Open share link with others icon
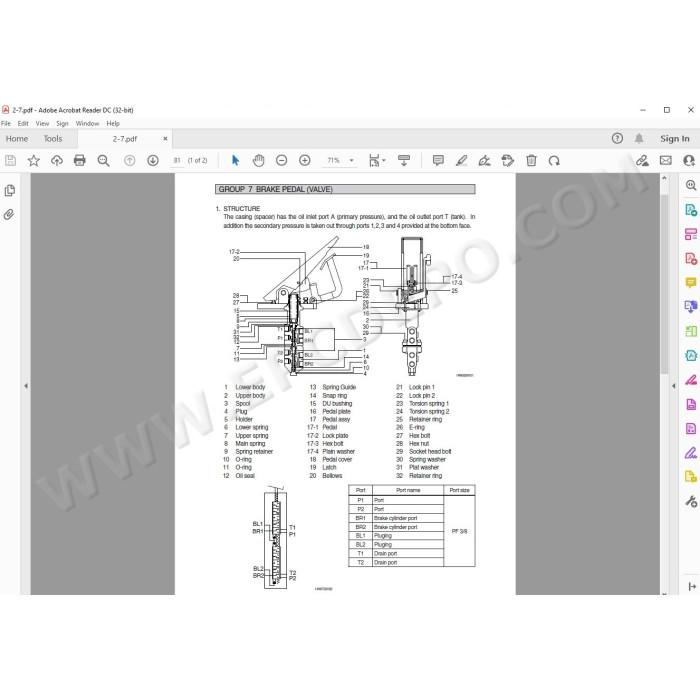Image resolution: width=700 pixels, height=700 pixels. (642, 160)
